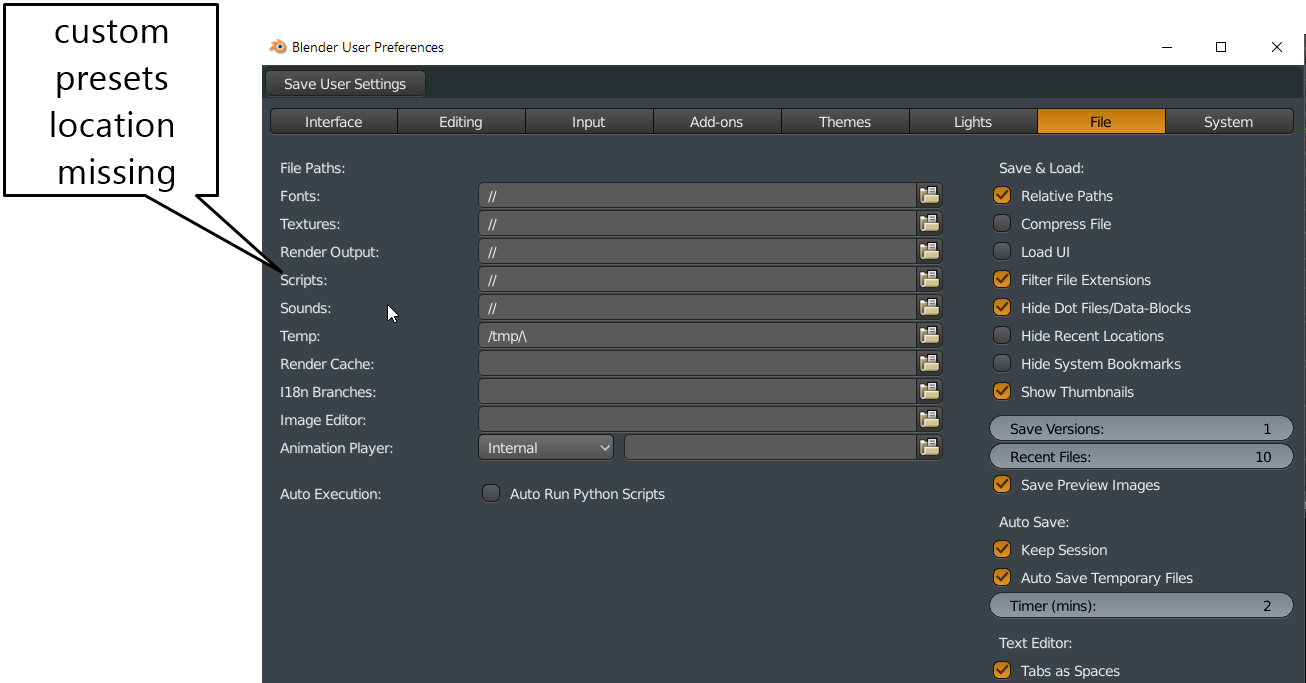Click Save User Settings button
This screenshot has height=683, width=1306.
point(345,84)
